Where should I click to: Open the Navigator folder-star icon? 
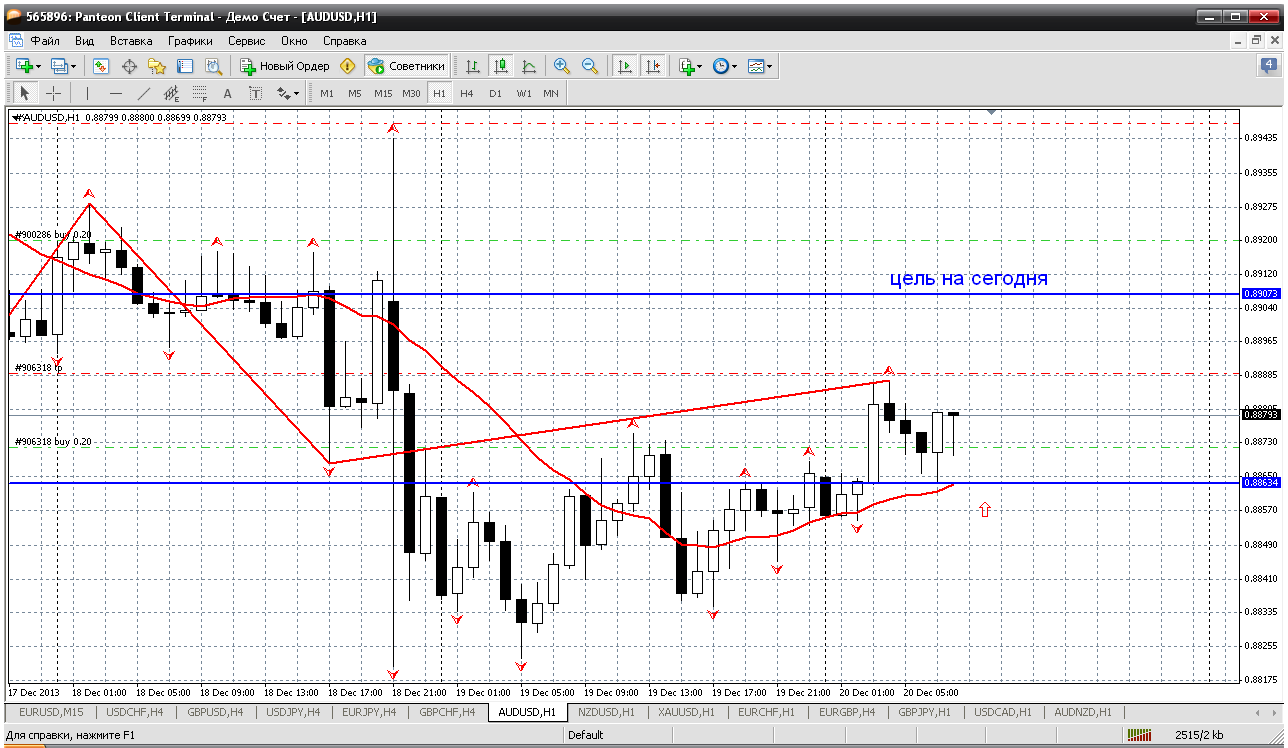[x=157, y=66]
